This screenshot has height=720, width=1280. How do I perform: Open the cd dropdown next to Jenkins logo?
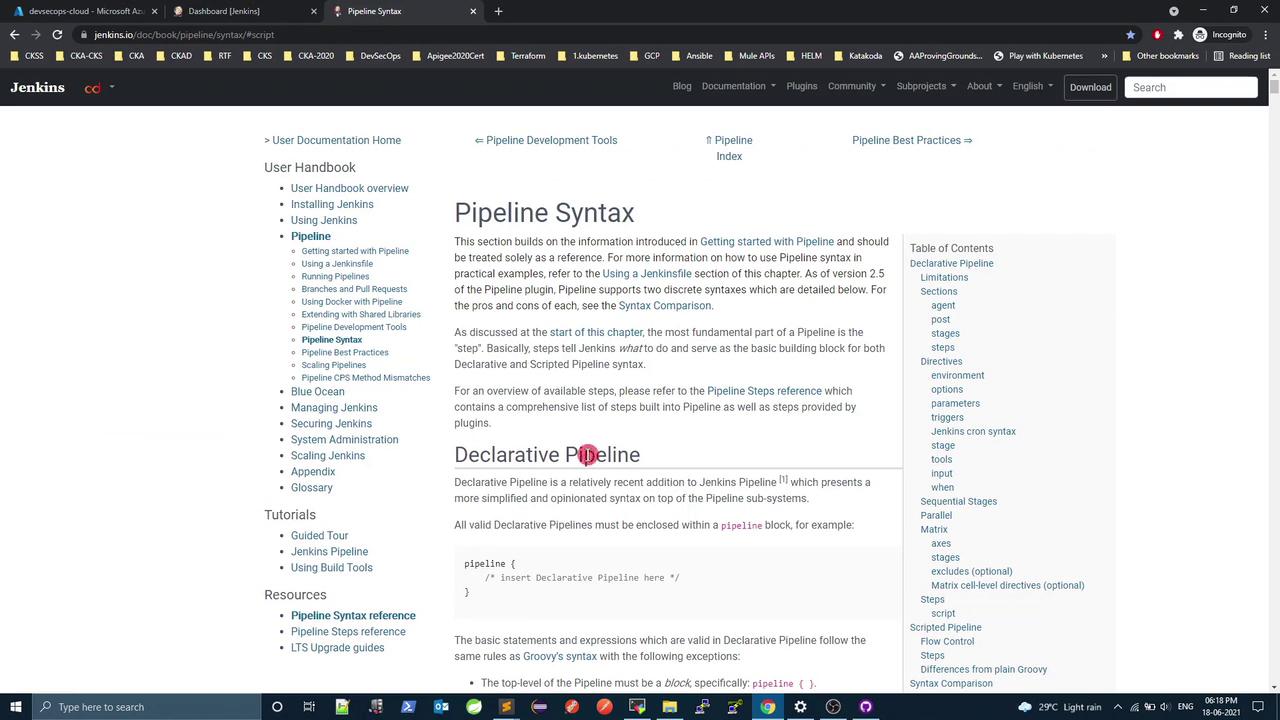[99, 88]
